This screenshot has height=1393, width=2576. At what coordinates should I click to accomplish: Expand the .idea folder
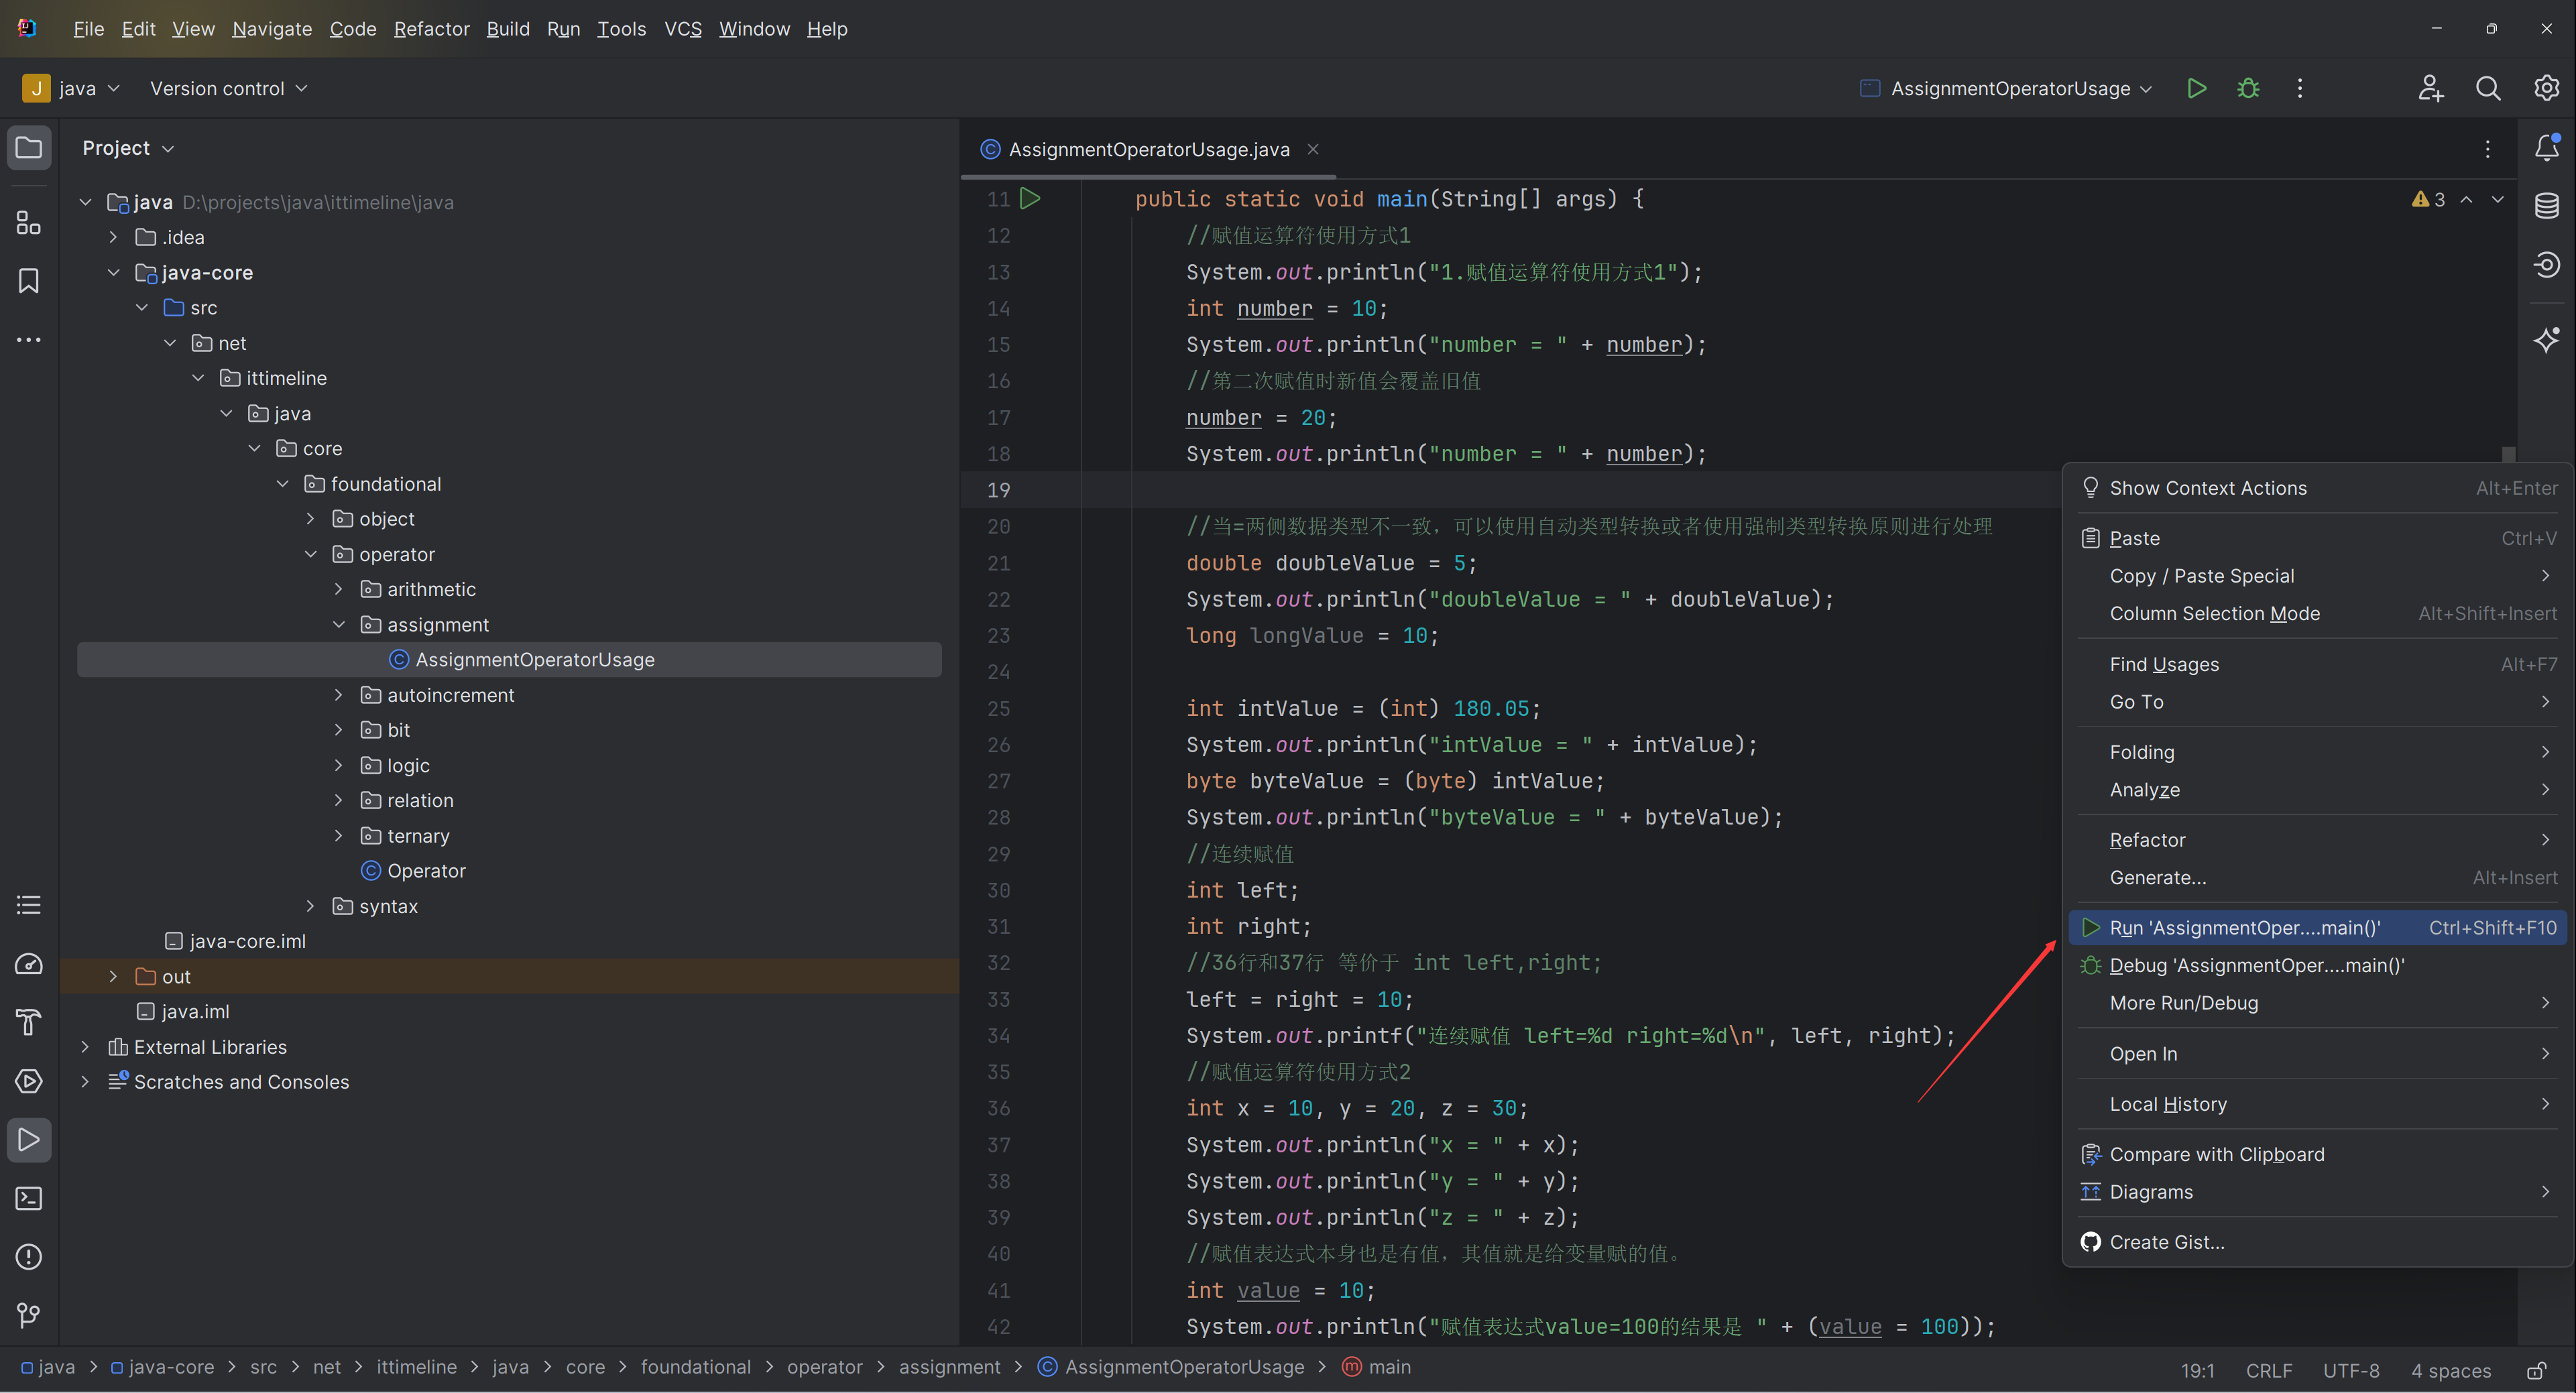tap(113, 237)
